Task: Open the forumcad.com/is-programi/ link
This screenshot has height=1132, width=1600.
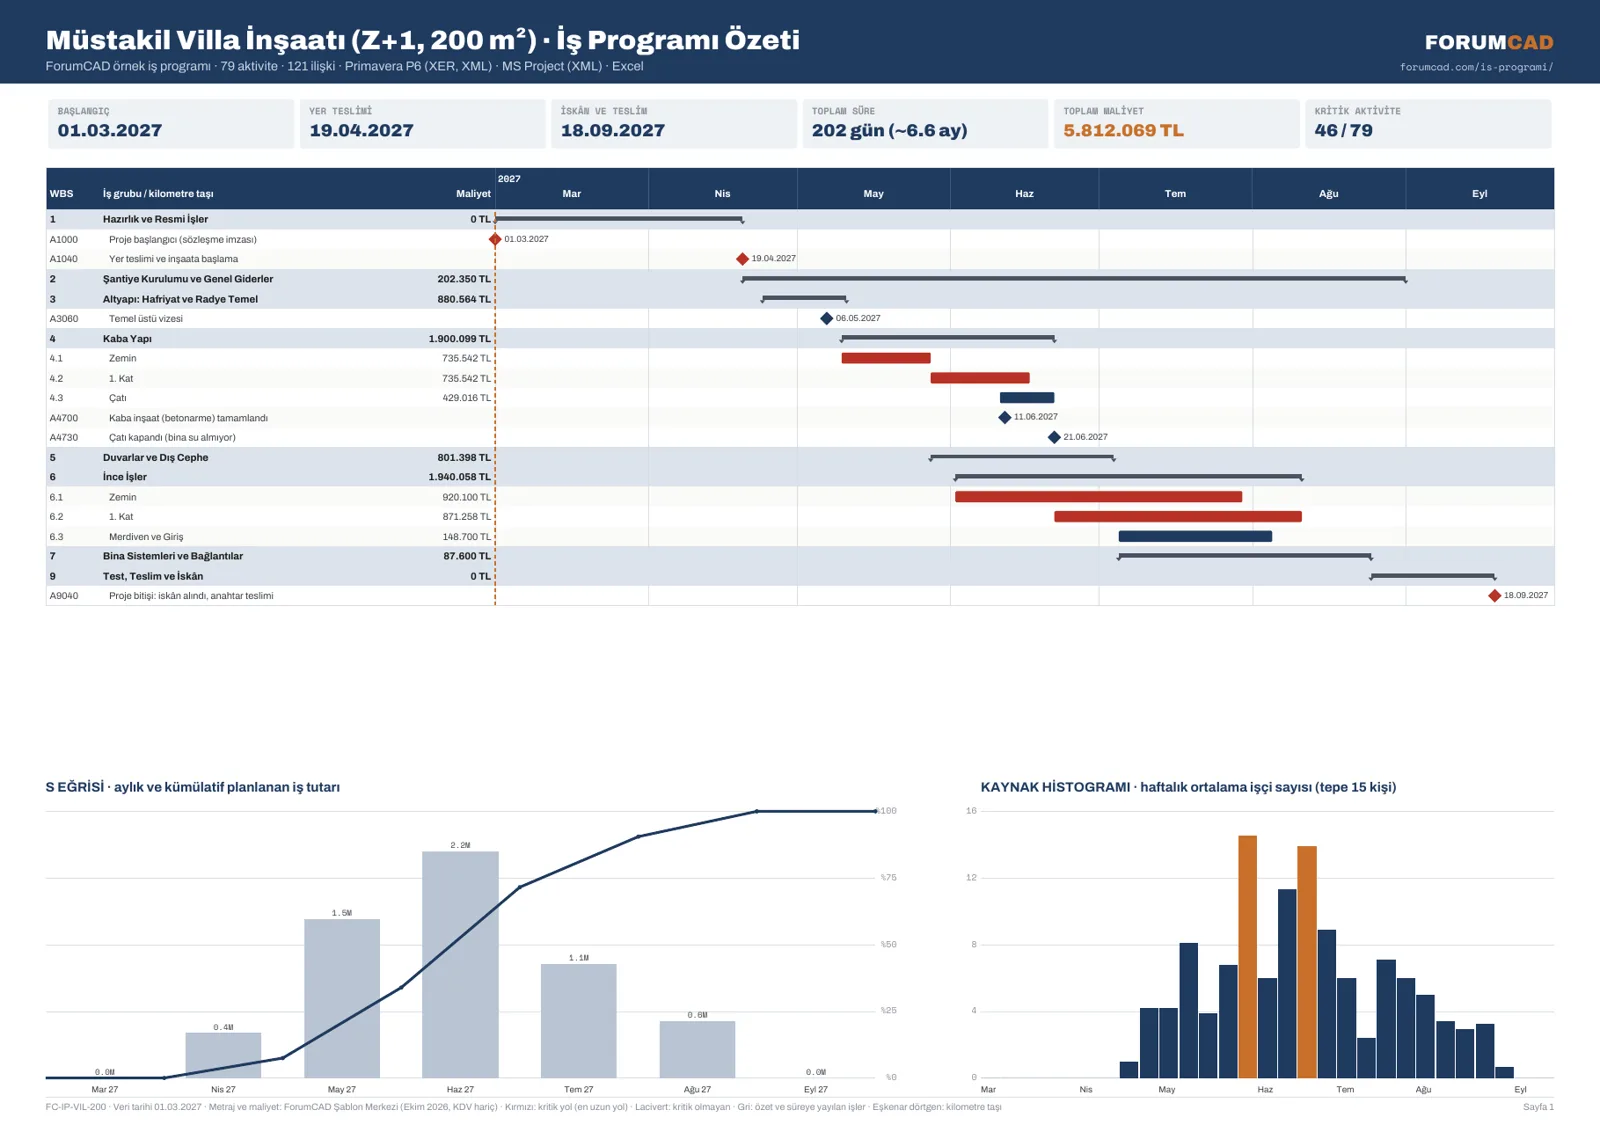Action: (x=1476, y=67)
